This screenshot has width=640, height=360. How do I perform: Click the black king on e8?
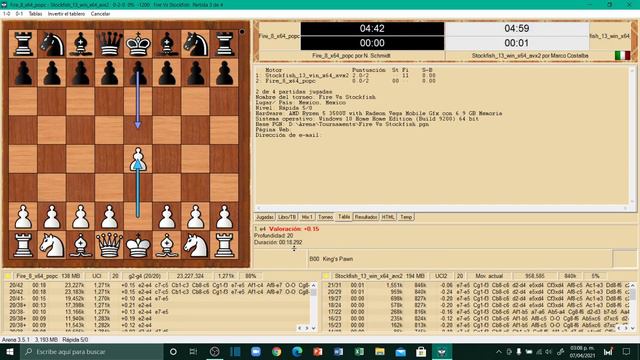pos(138,43)
